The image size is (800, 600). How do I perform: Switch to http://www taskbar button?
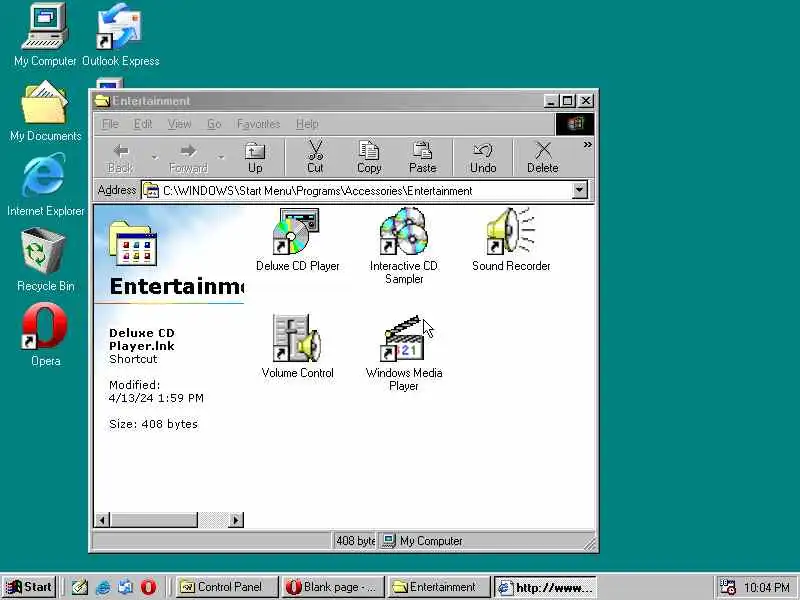pos(545,587)
